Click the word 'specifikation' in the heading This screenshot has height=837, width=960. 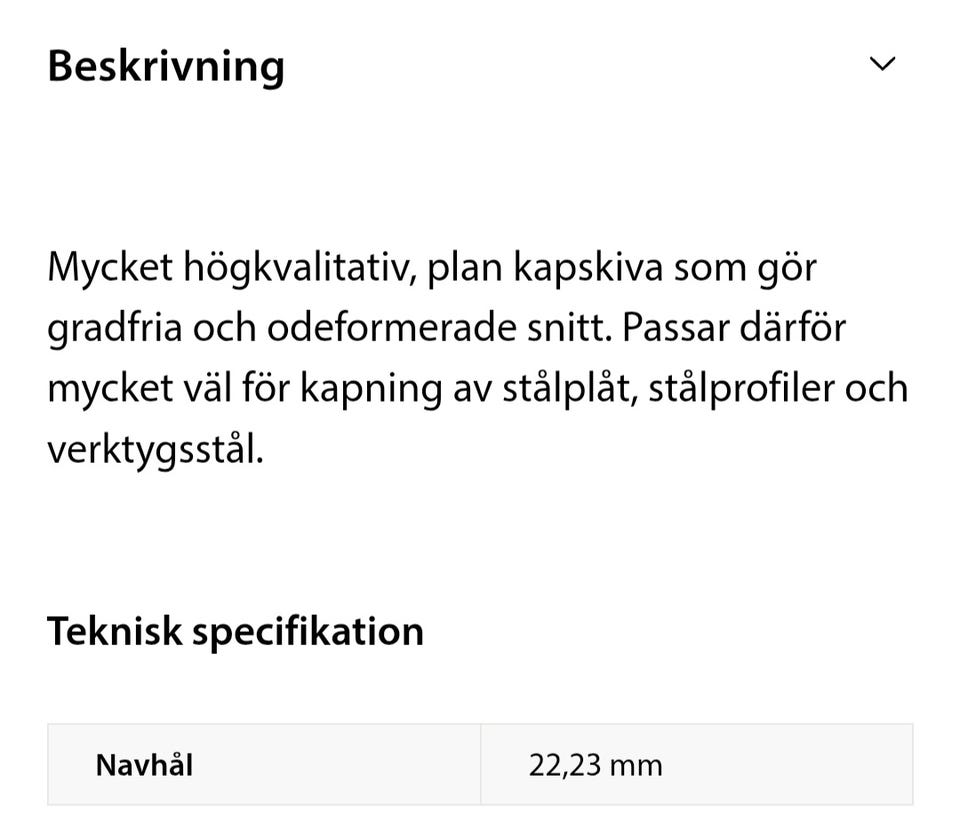(307, 631)
